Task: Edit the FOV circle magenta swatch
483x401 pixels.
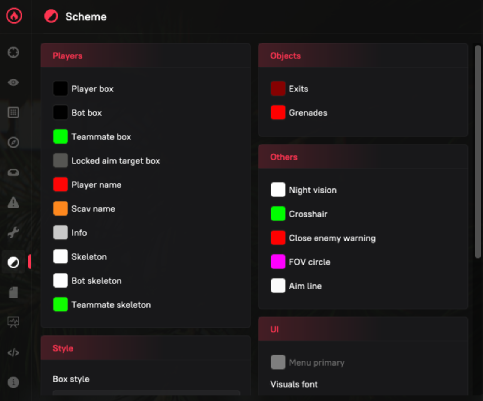Action: click(278, 262)
